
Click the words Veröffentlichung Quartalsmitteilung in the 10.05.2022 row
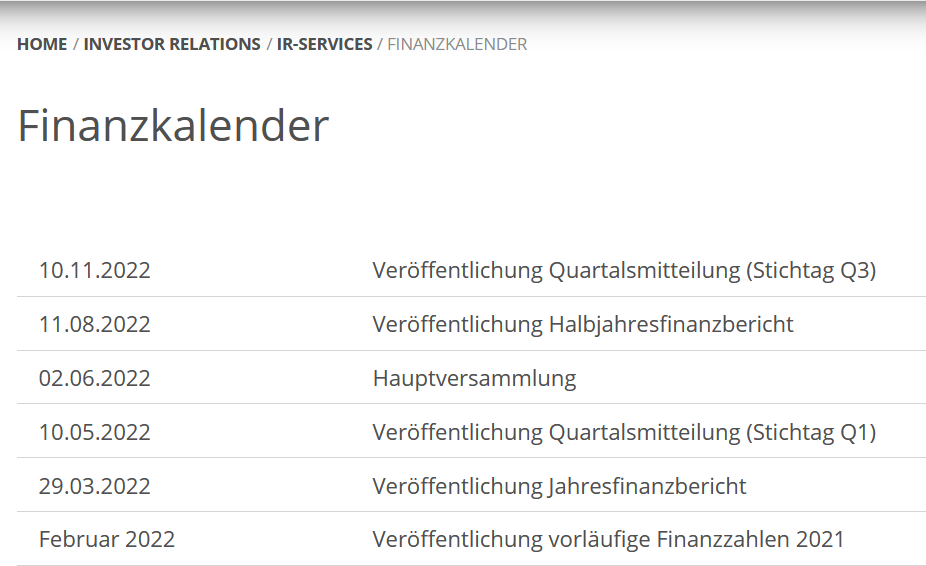(x=556, y=432)
